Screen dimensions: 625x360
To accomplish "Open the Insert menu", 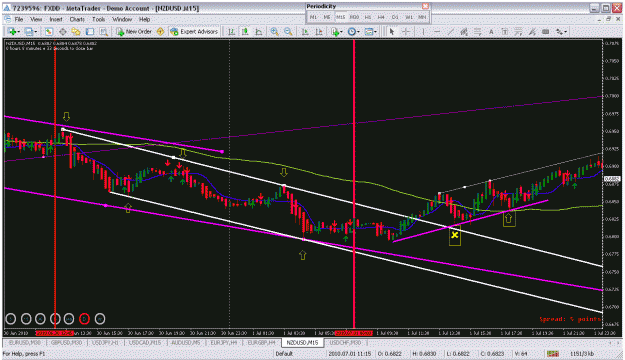I will (56, 19).
